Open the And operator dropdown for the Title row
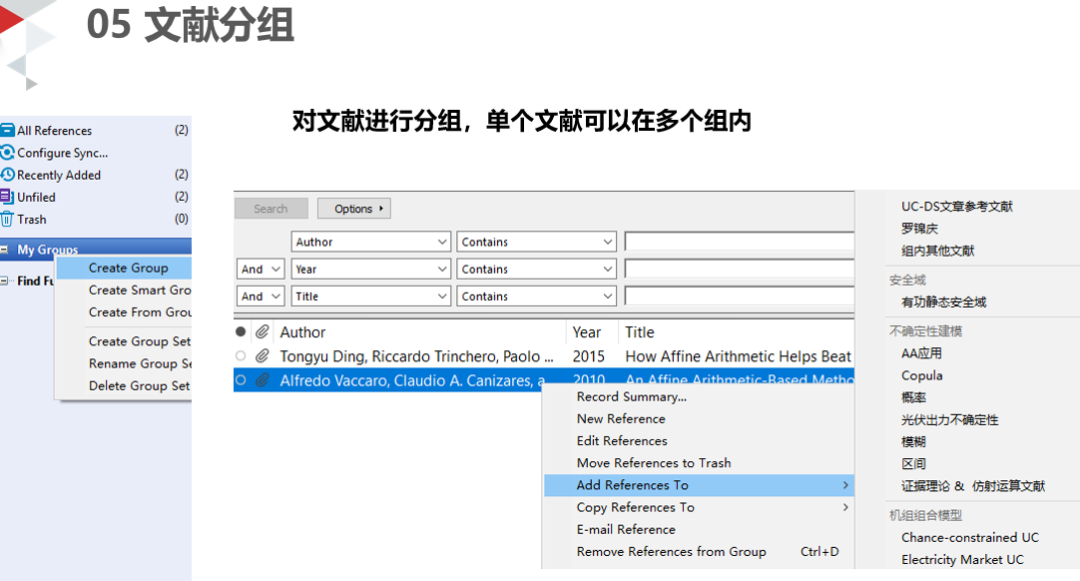This screenshot has height=581, width=1080. pos(260,296)
